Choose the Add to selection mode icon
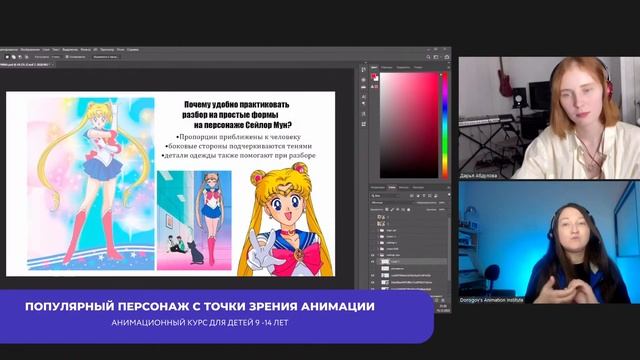The height and width of the screenshot is (360, 640). click(13, 57)
